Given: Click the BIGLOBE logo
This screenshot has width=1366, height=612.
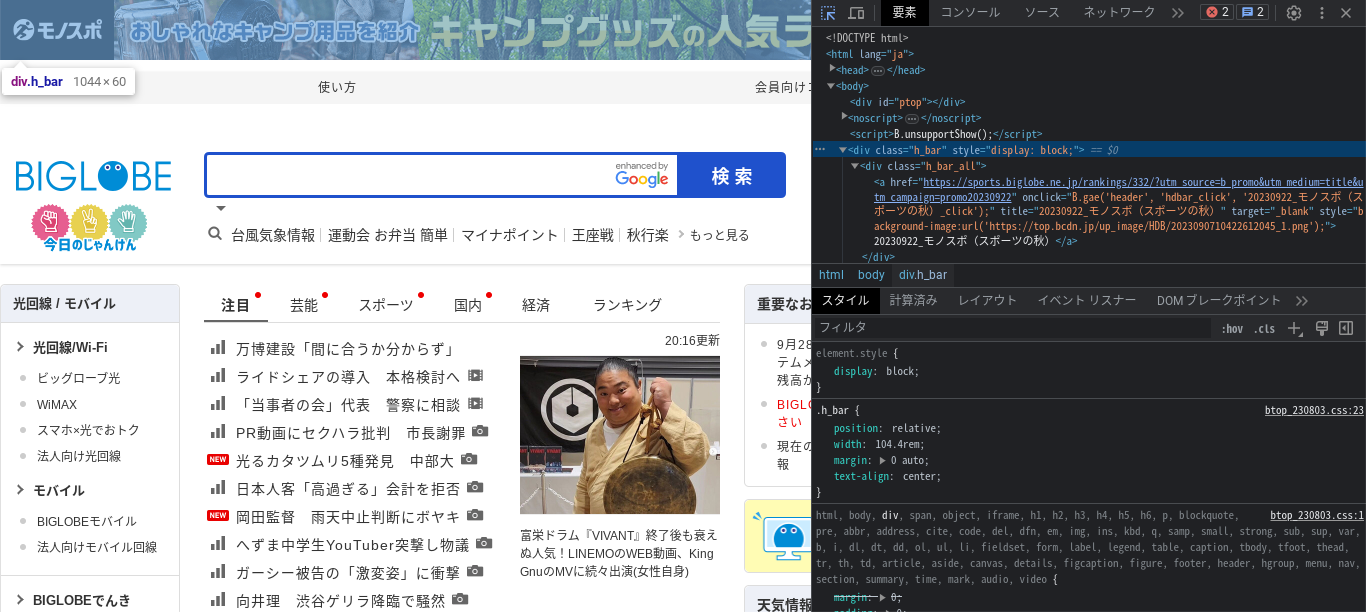Looking at the screenshot, I should pos(93,176).
